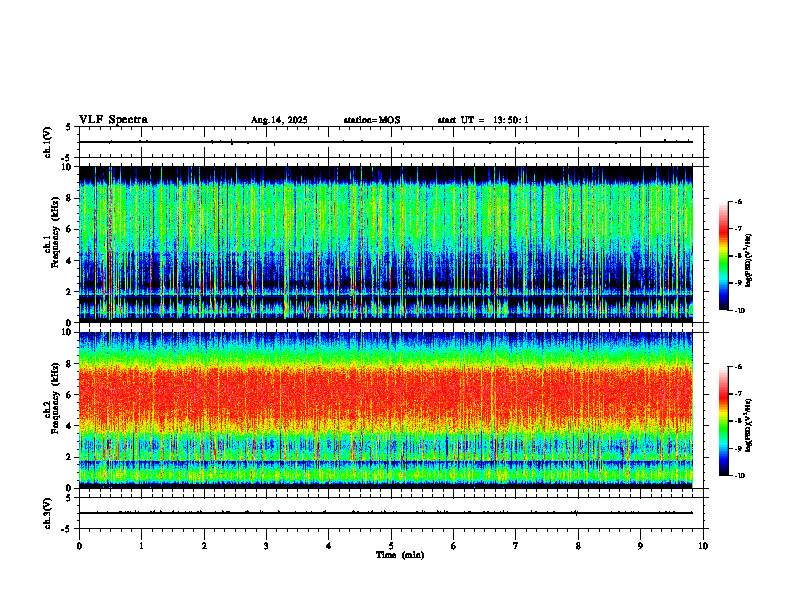Image resolution: width=792 pixels, height=612 pixels.
Task: Select the "start UT = 13:50: 1" text
Action: (x=483, y=120)
